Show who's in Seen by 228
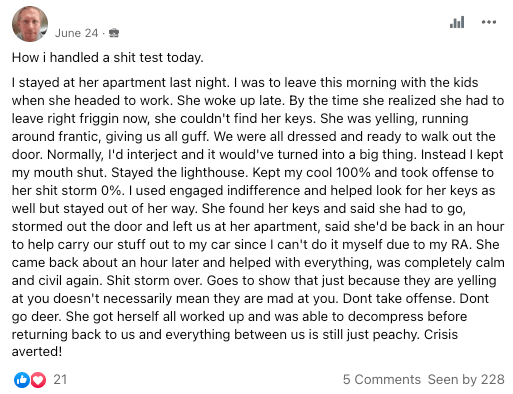The image size is (513, 394). coord(466,380)
